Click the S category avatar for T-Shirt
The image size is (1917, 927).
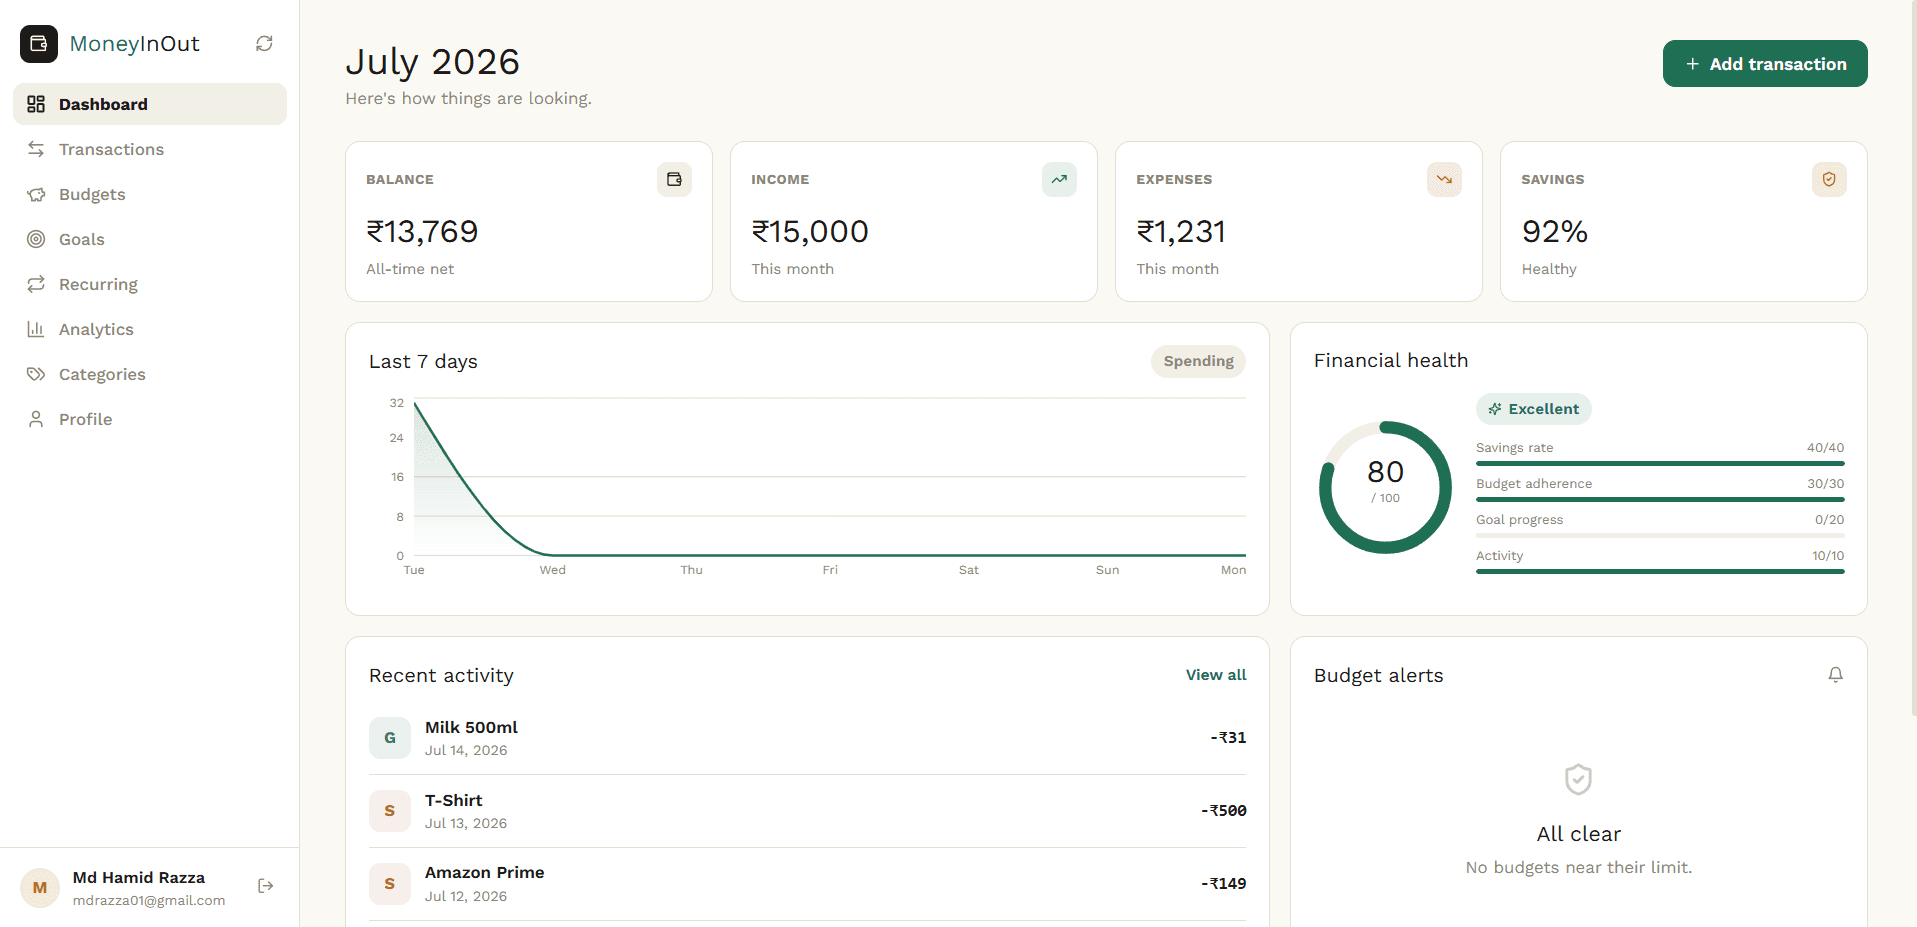[390, 811]
